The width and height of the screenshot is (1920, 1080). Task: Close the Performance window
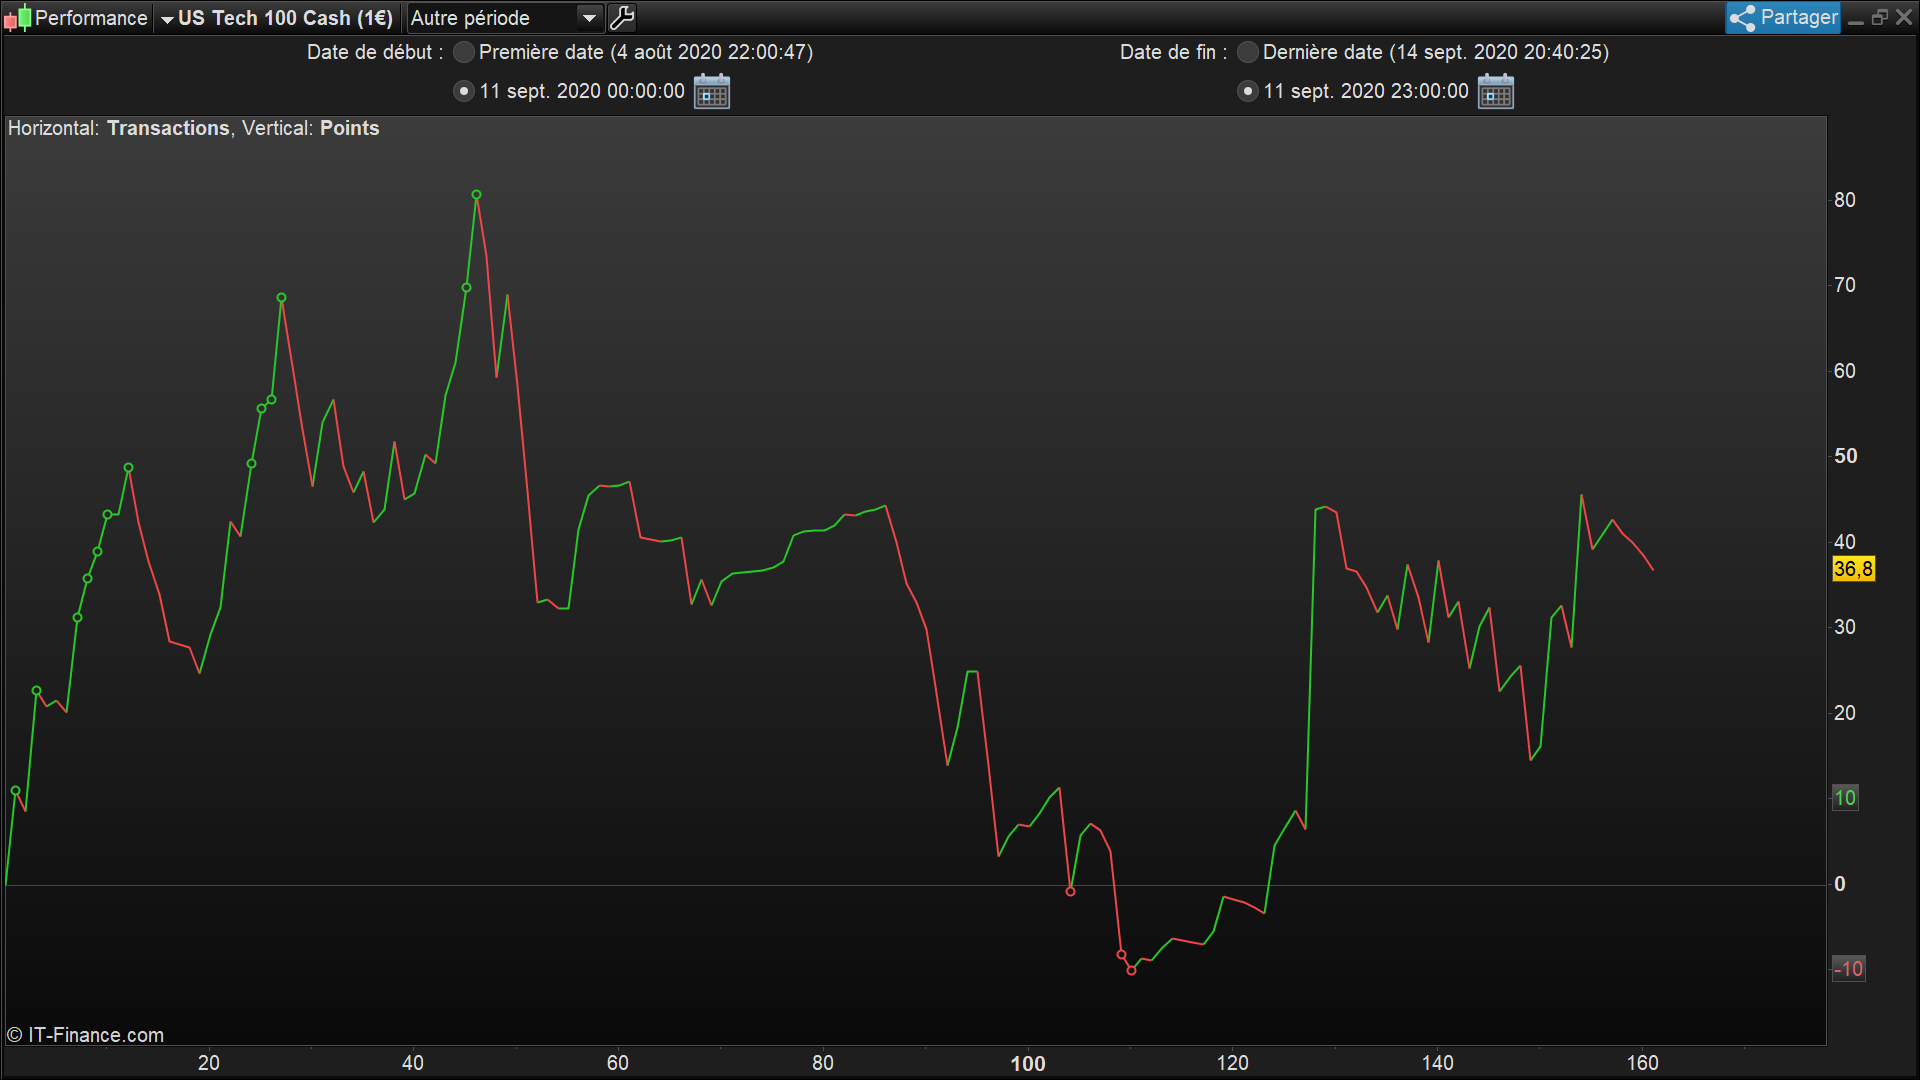coord(1904,18)
